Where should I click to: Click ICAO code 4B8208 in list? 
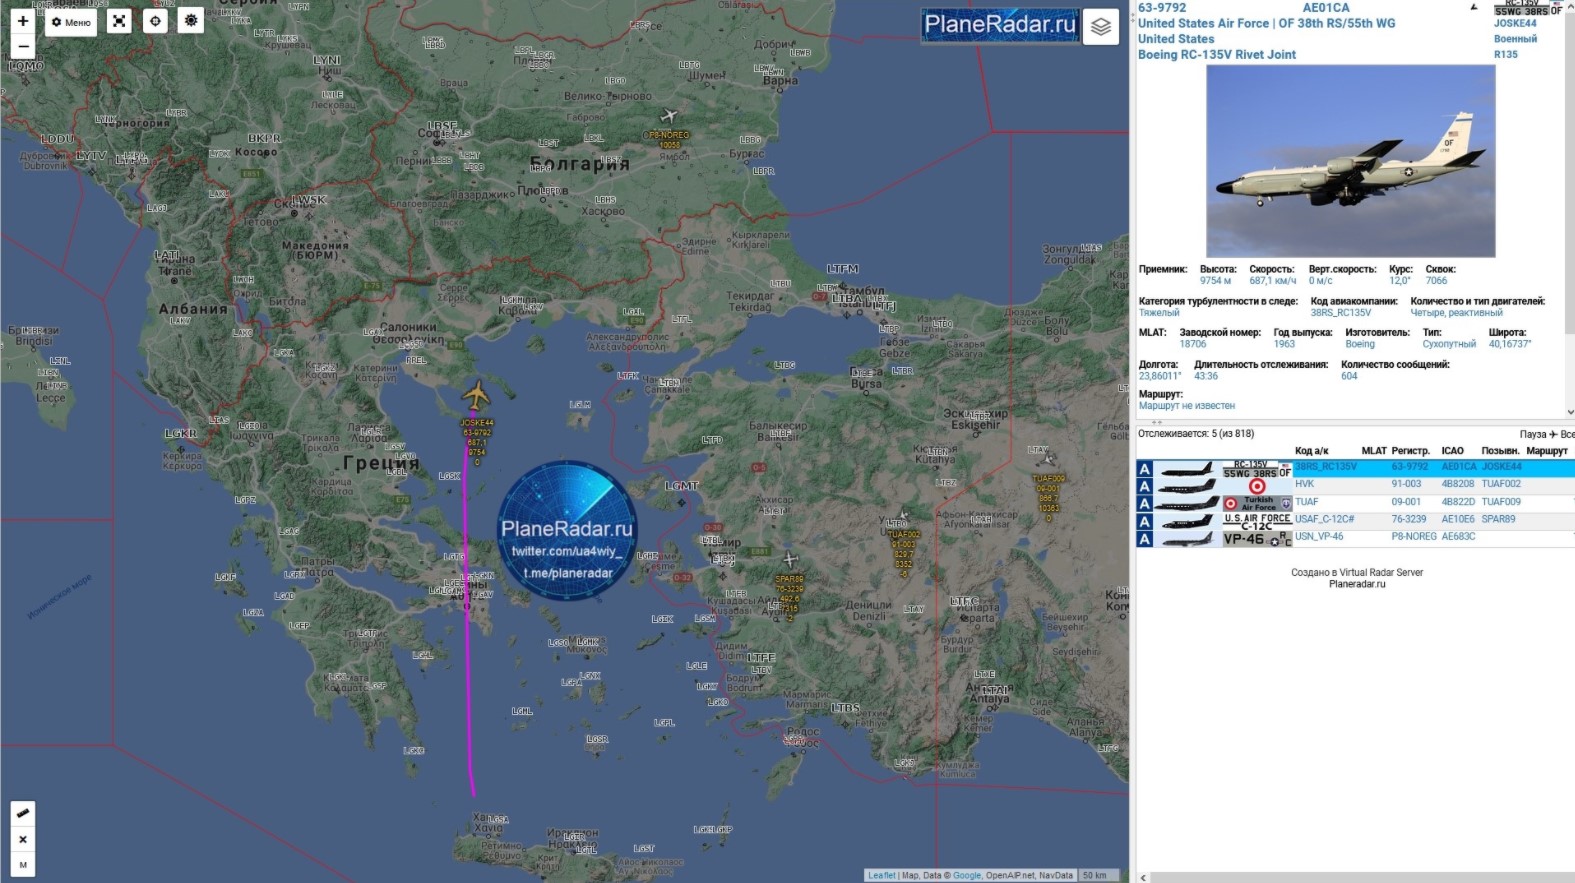pos(1458,485)
